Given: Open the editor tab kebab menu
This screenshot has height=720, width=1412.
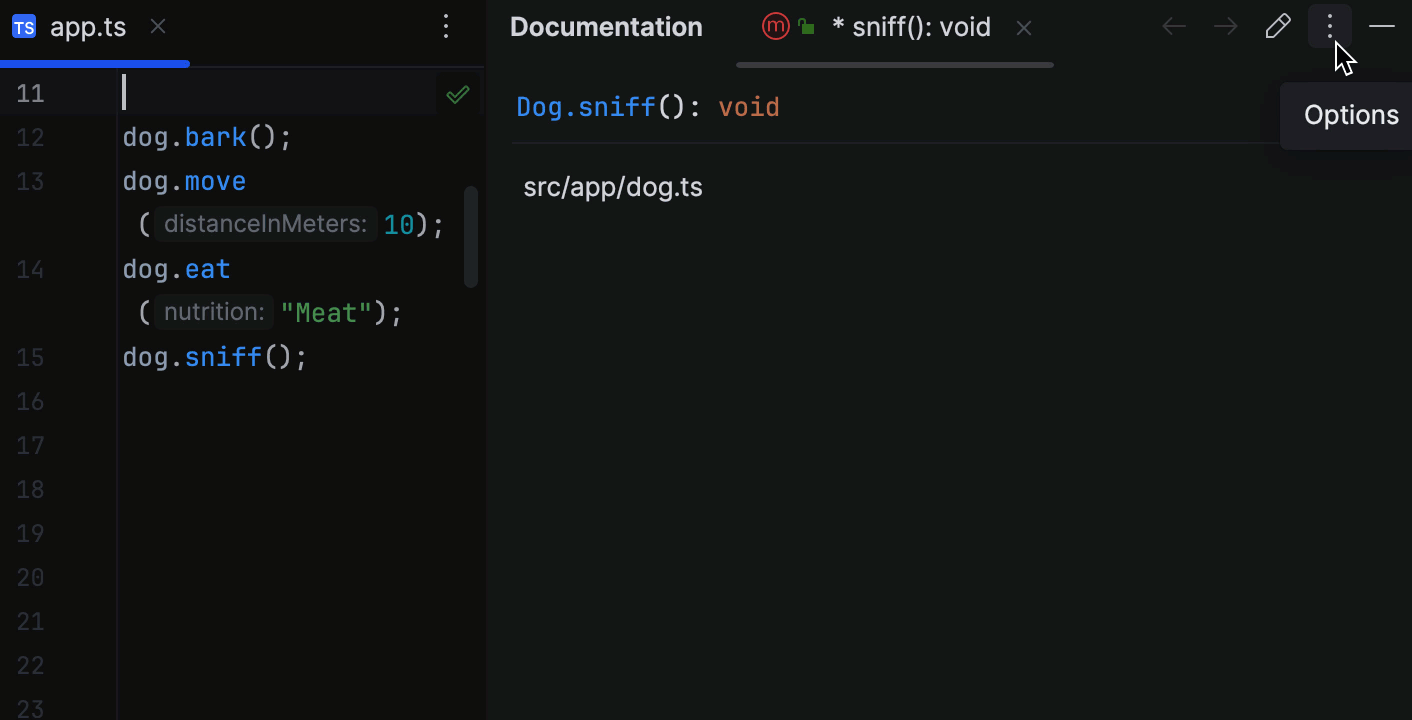Looking at the screenshot, I should pos(446,27).
